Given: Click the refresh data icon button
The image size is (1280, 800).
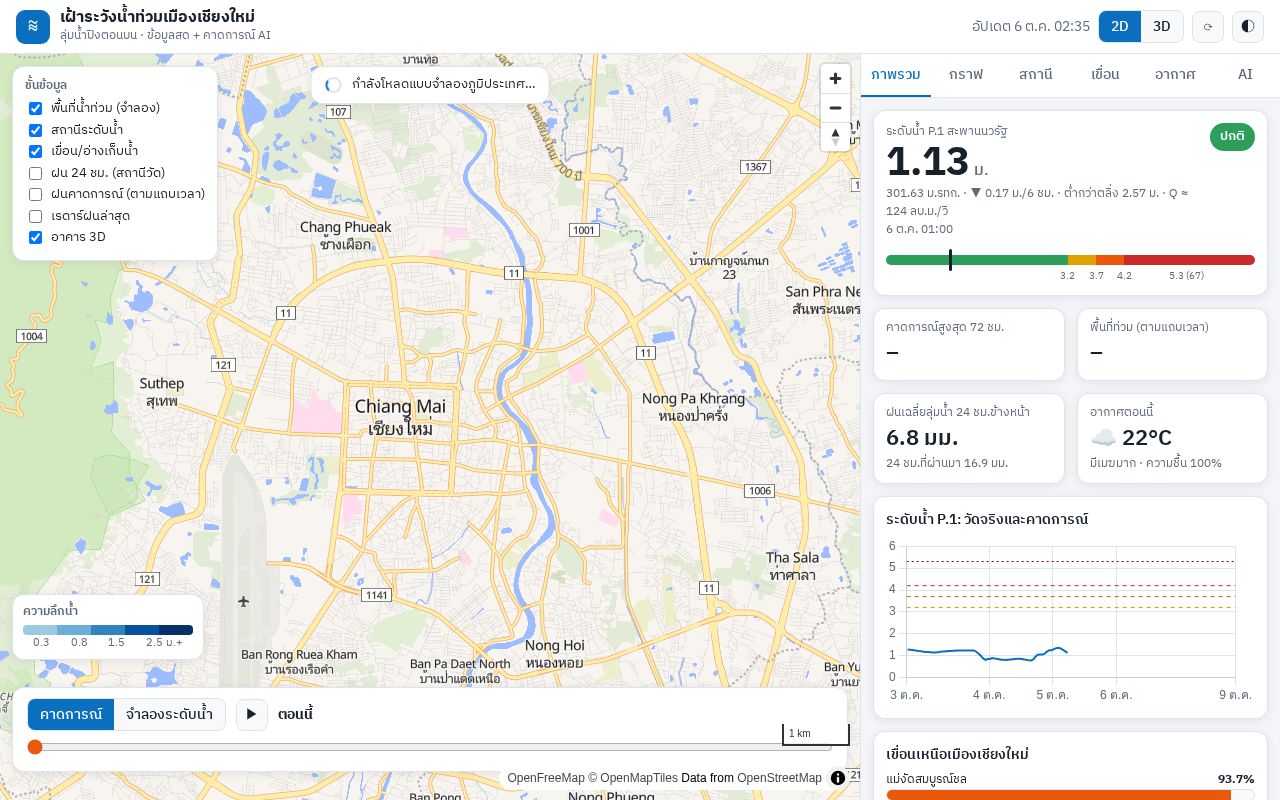Looking at the screenshot, I should click(1208, 27).
